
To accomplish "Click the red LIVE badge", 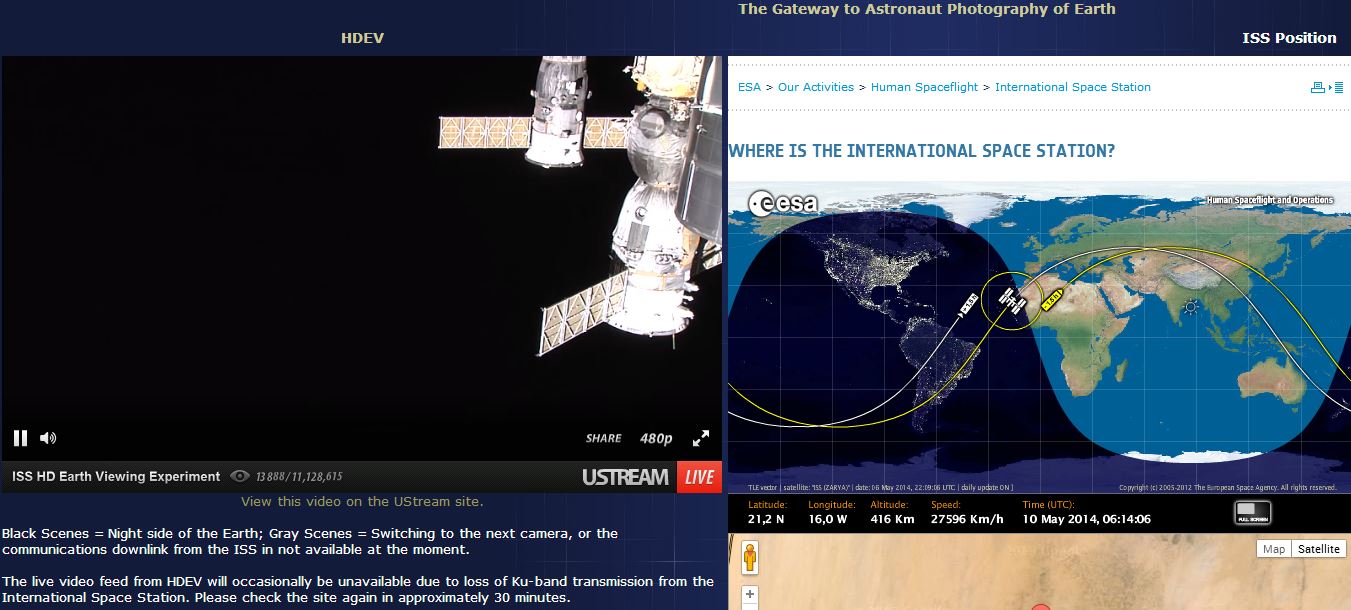I will click(x=699, y=477).
